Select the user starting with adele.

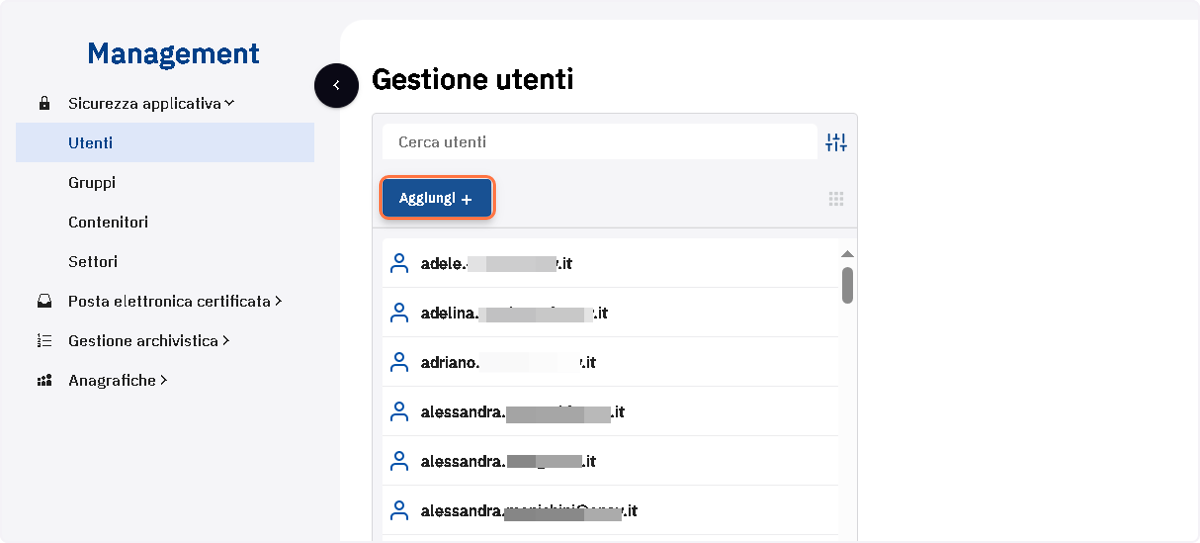click(x=610, y=264)
